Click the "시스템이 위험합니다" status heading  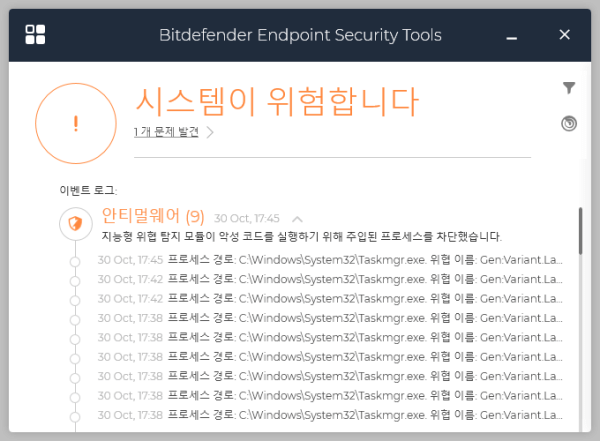click(x=276, y=99)
